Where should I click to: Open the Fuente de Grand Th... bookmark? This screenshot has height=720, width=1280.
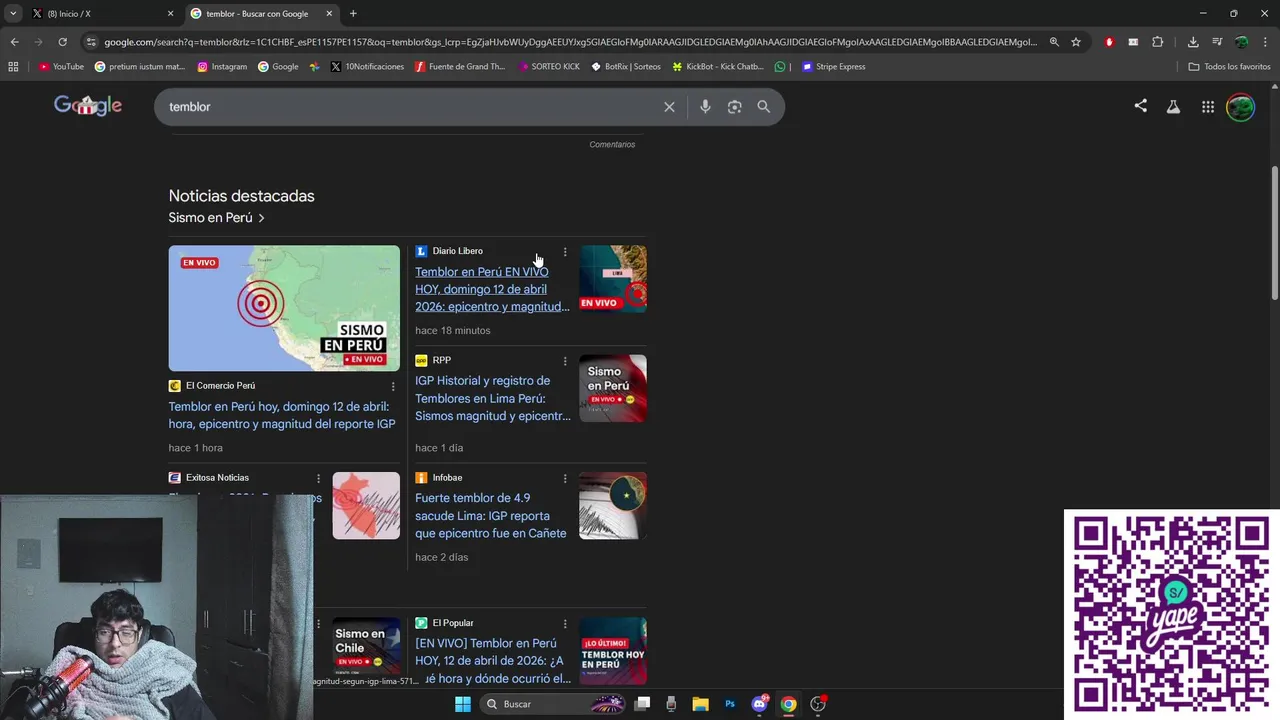[460, 67]
